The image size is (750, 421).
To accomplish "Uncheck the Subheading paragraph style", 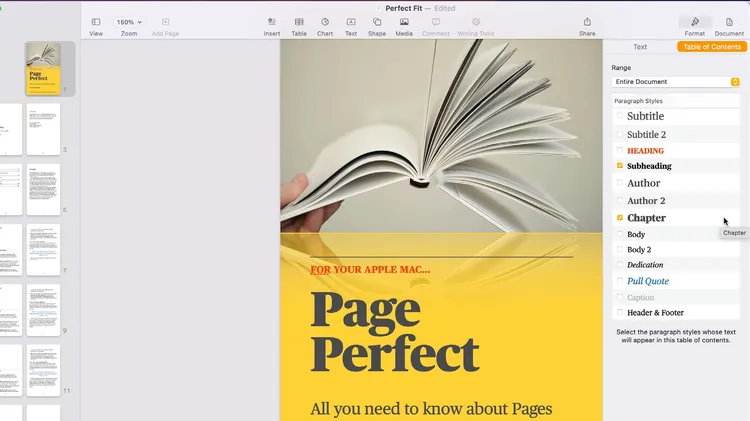I will click(620, 166).
